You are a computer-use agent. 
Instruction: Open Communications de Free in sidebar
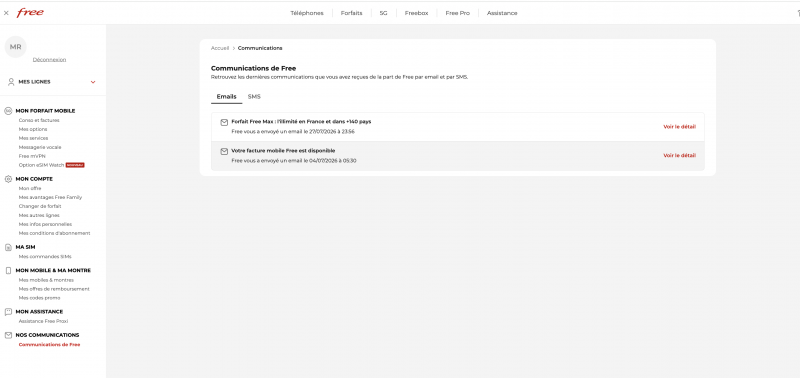[49, 345]
